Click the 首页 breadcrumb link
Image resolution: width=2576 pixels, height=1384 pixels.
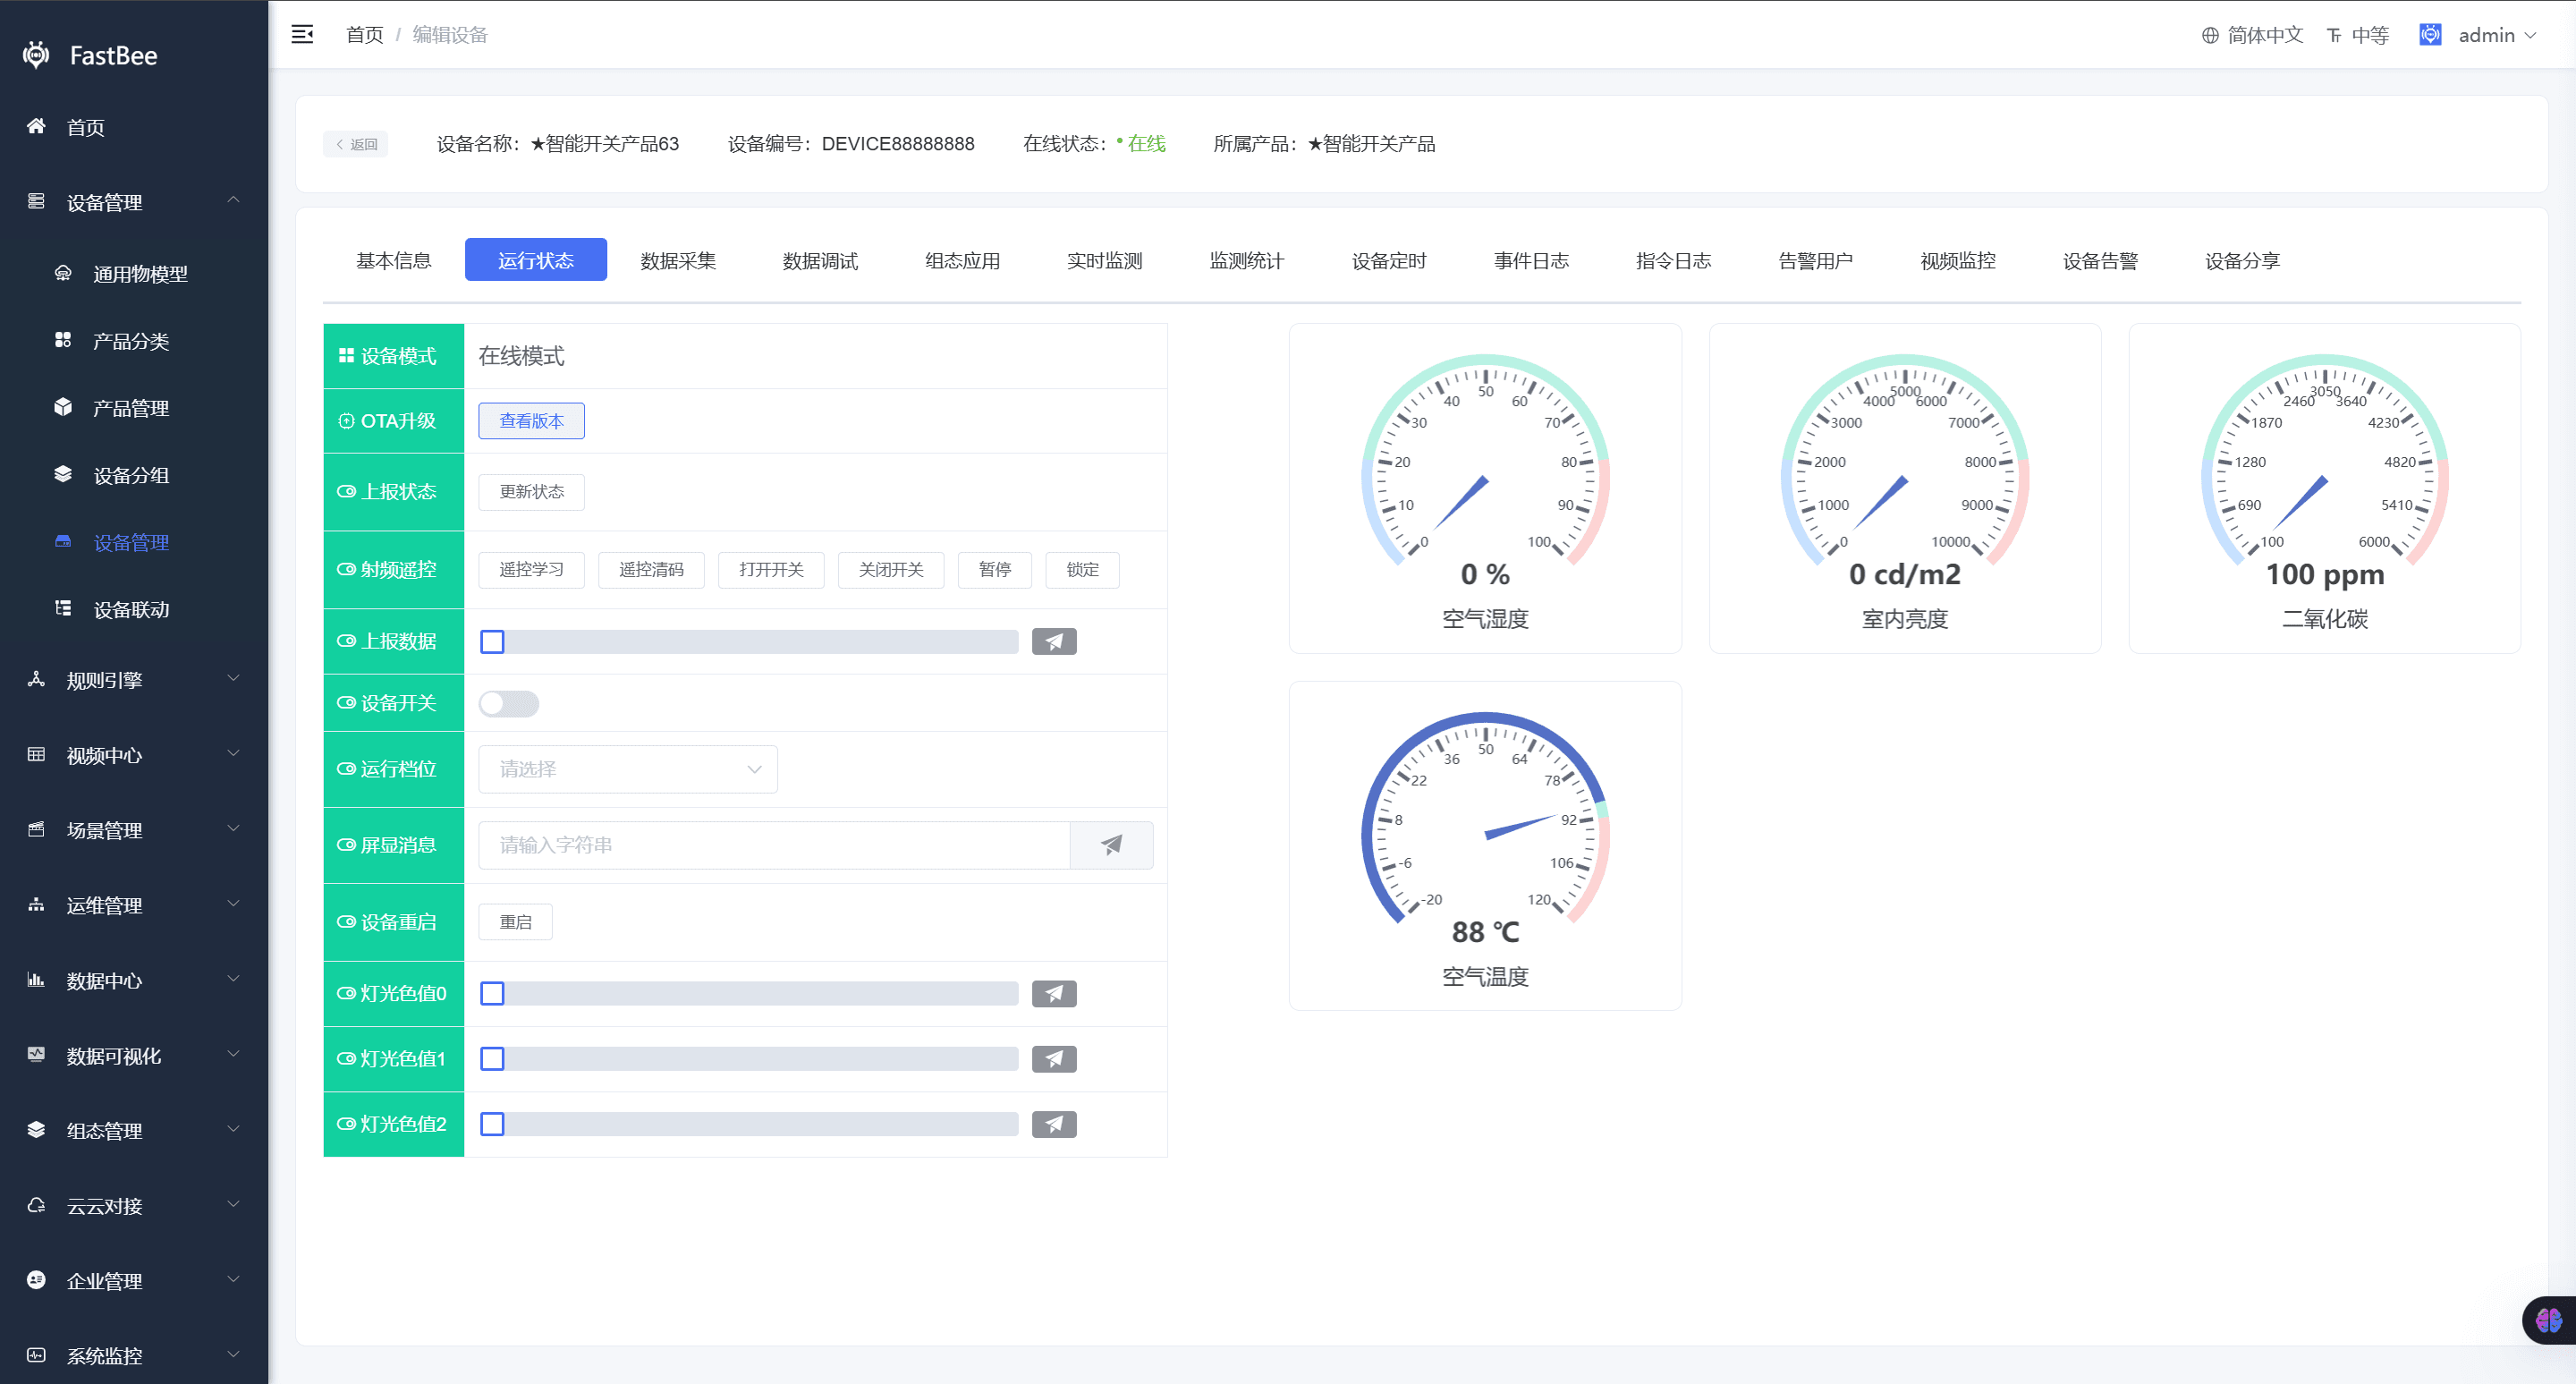tap(364, 35)
